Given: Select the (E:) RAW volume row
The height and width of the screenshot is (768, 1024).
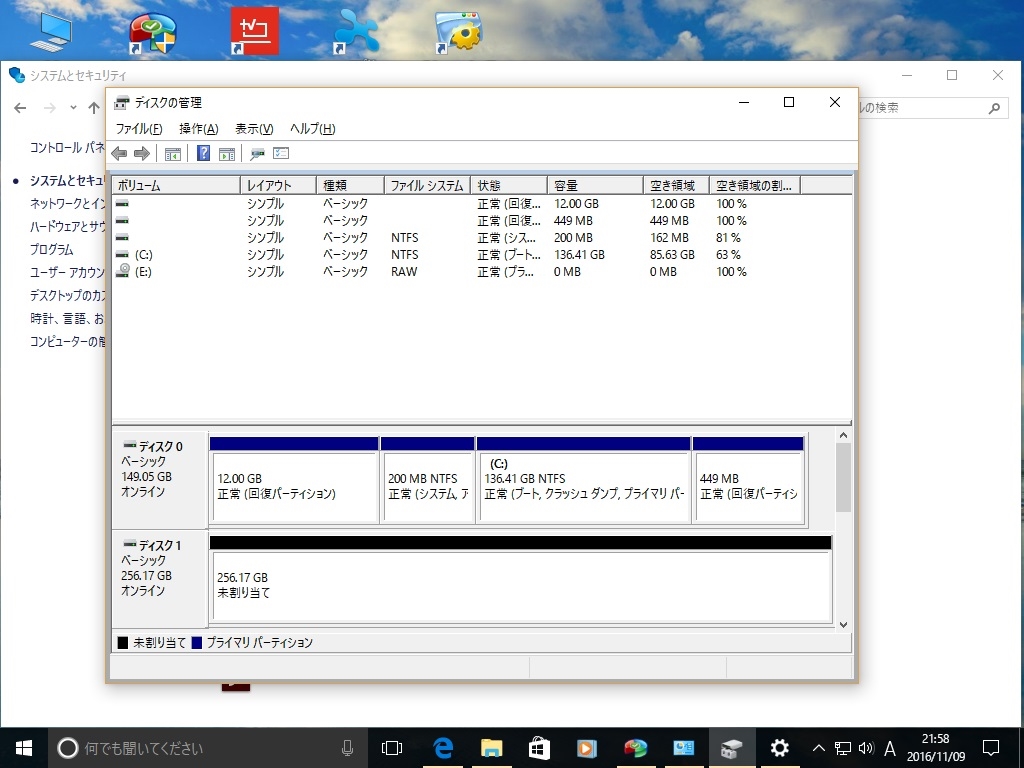Looking at the screenshot, I should click(143, 272).
